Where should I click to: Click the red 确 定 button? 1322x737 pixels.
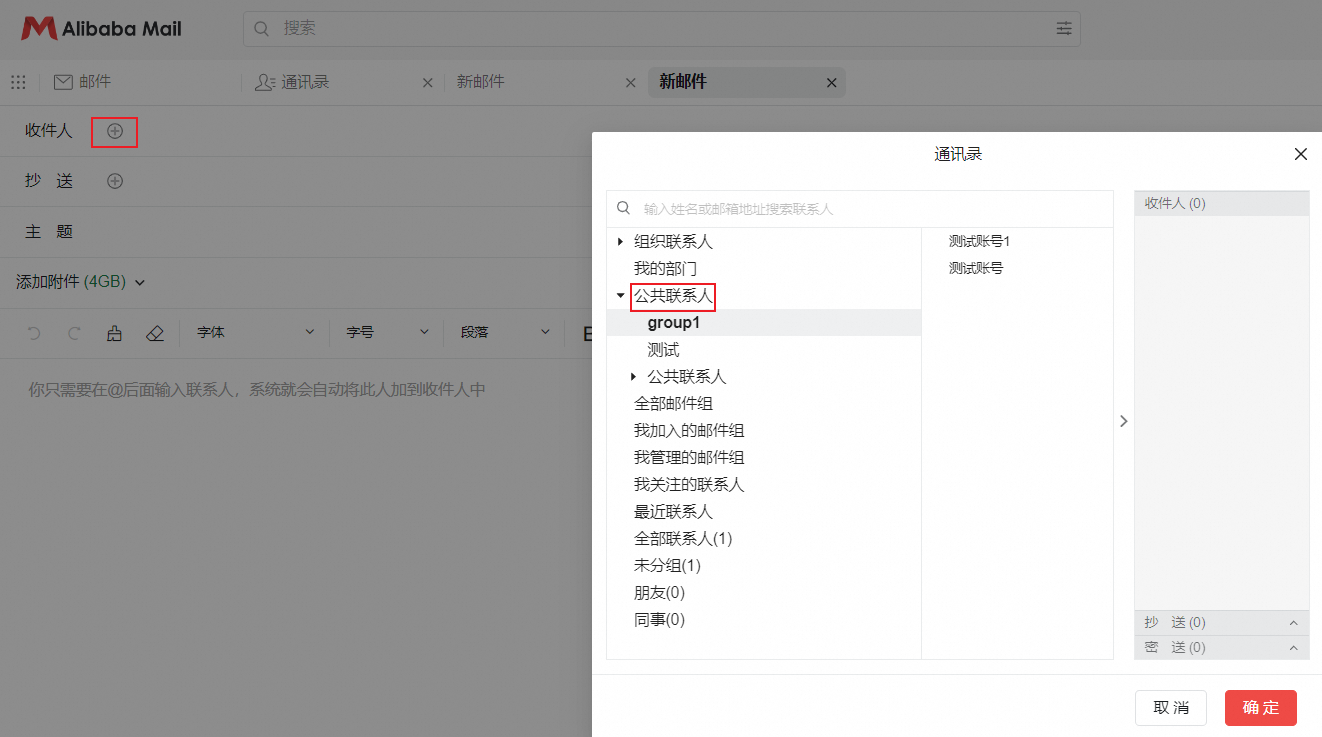click(x=1261, y=708)
